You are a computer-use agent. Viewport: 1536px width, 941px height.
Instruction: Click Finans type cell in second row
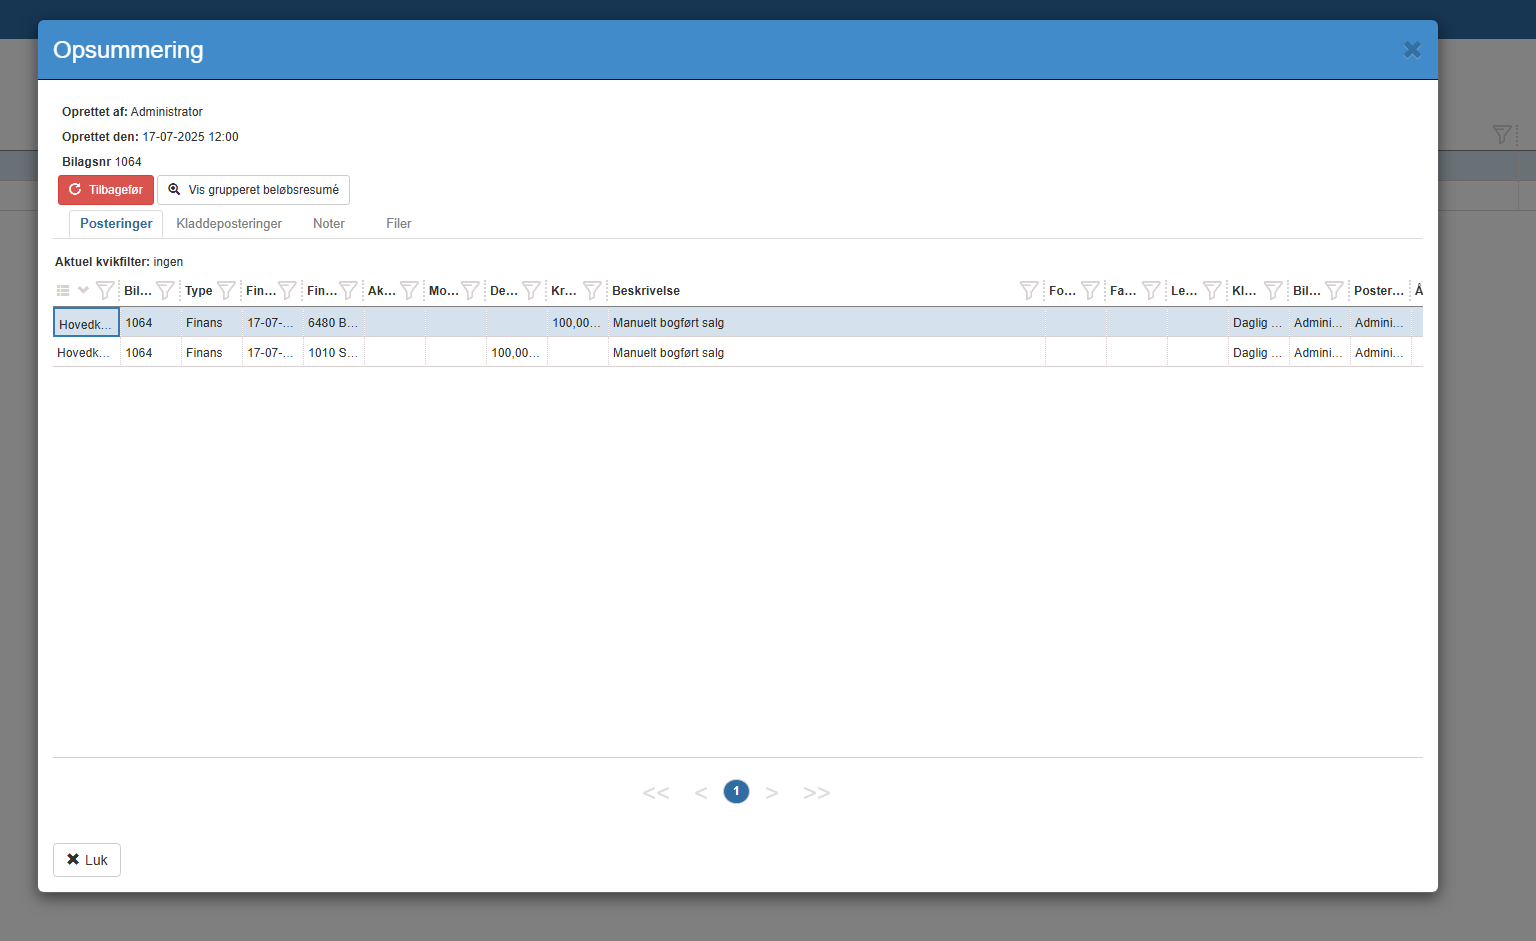tap(211, 353)
